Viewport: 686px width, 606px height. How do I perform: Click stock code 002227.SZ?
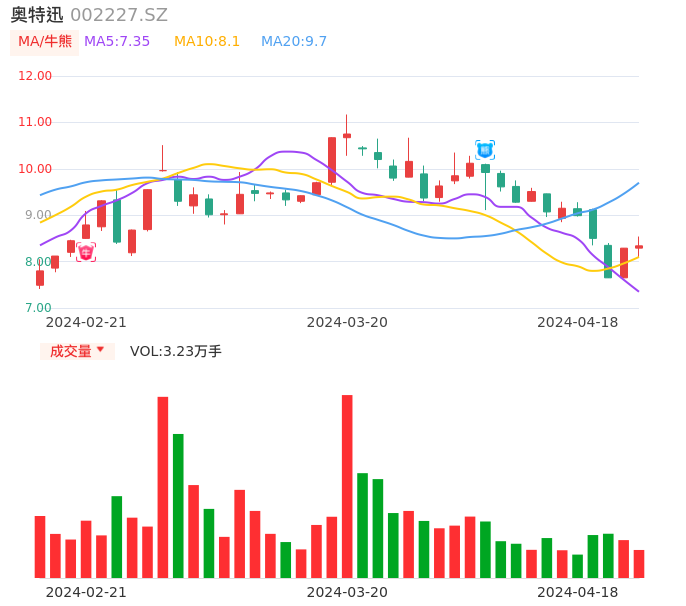click(119, 15)
